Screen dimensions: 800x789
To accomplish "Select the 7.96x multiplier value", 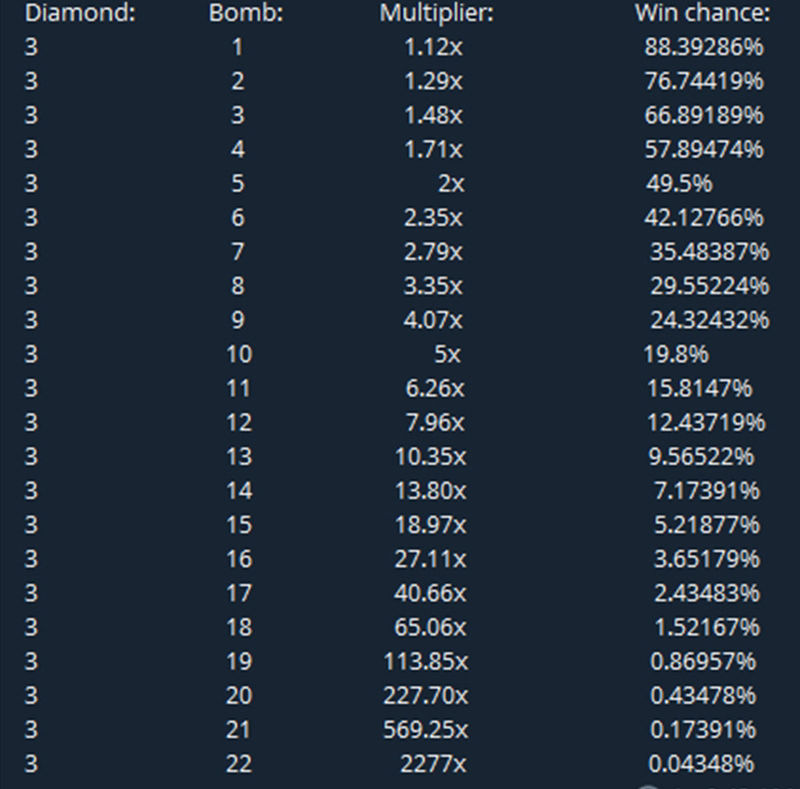I will coord(435,423).
